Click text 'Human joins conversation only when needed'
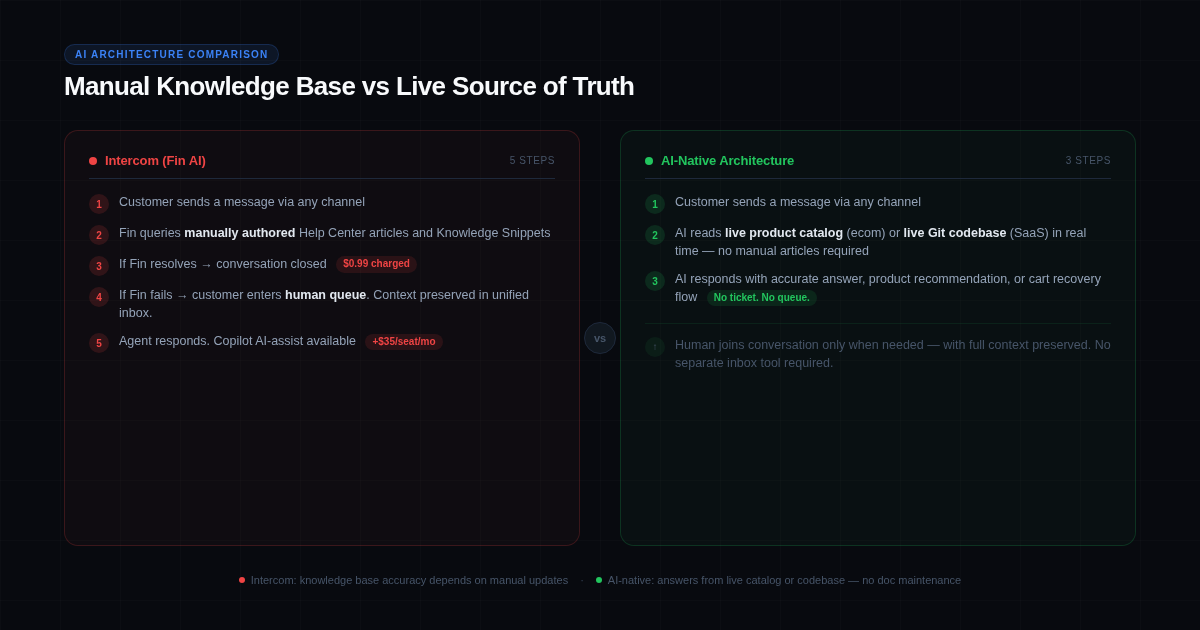The image size is (1200, 630). (799, 345)
